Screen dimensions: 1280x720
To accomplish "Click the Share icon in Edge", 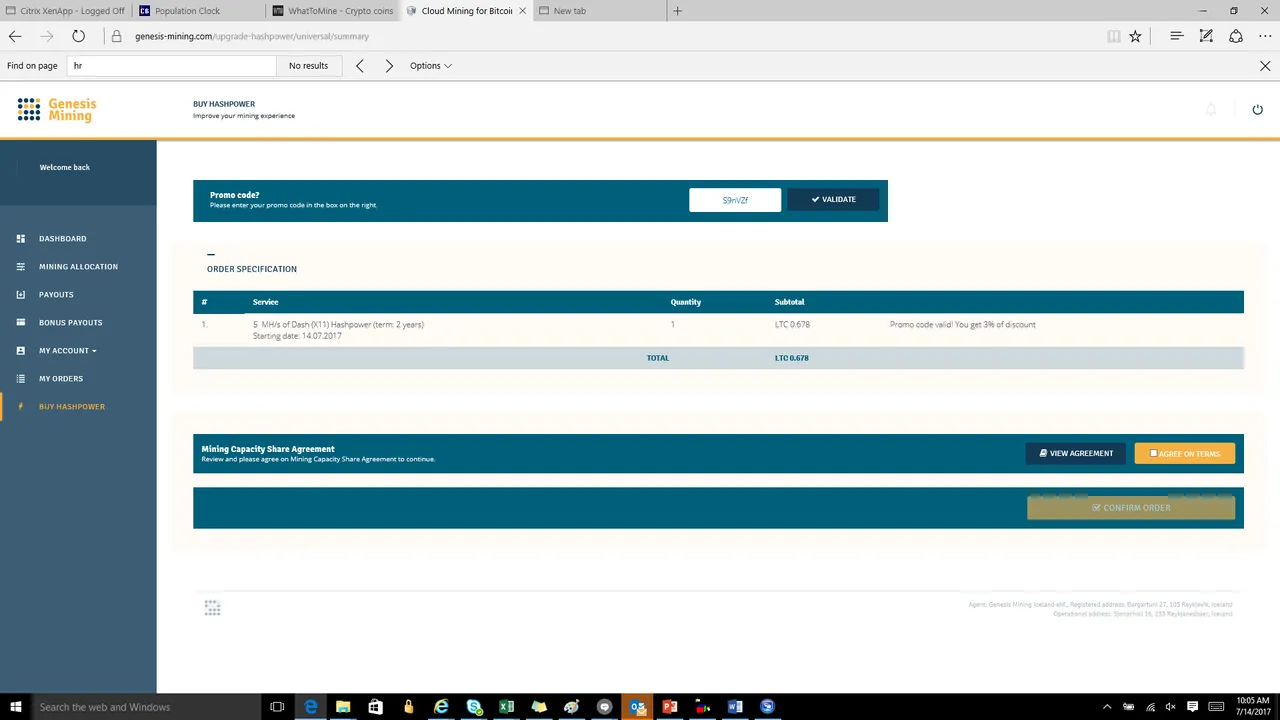I will coord(1236,36).
